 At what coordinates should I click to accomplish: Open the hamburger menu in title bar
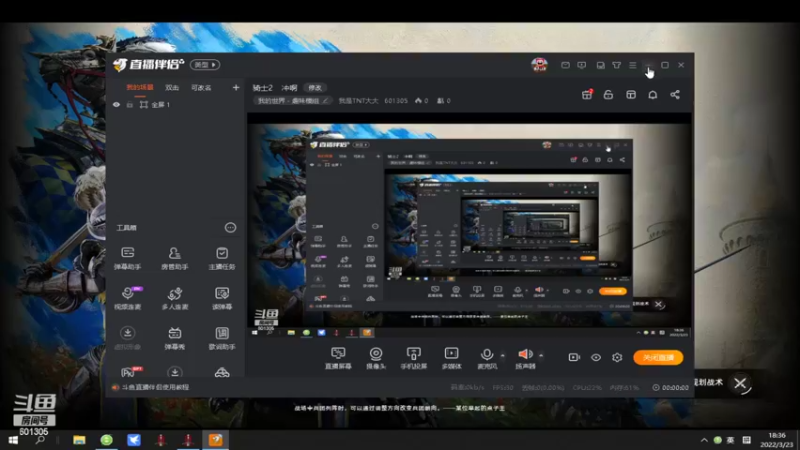point(633,65)
